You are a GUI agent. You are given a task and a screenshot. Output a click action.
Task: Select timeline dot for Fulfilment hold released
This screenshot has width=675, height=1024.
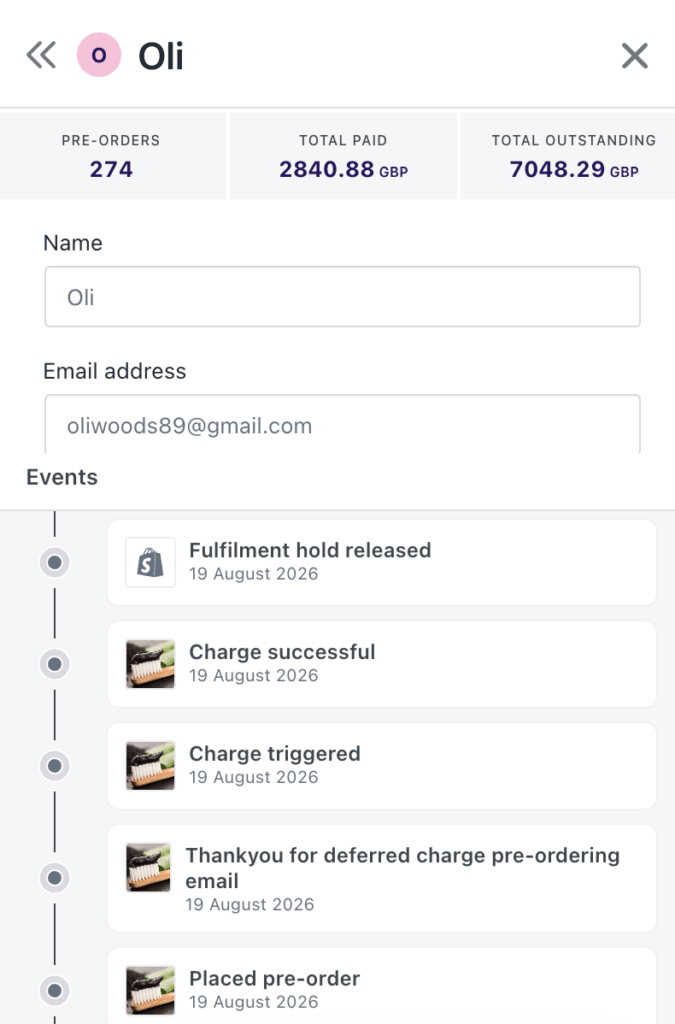[x=55, y=562]
